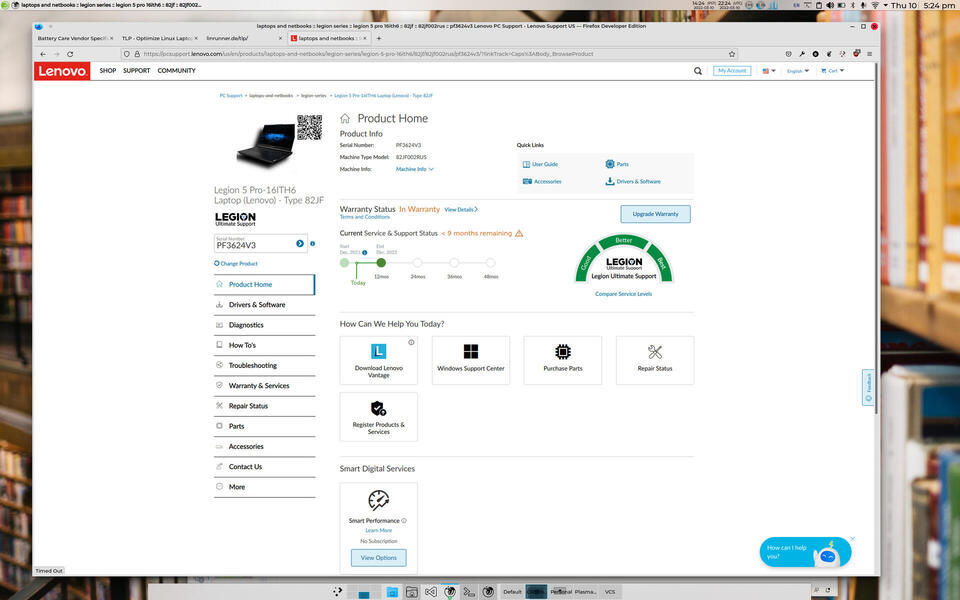The width and height of the screenshot is (960, 600).
Task: Click the QR code image
Action: click(x=310, y=127)
